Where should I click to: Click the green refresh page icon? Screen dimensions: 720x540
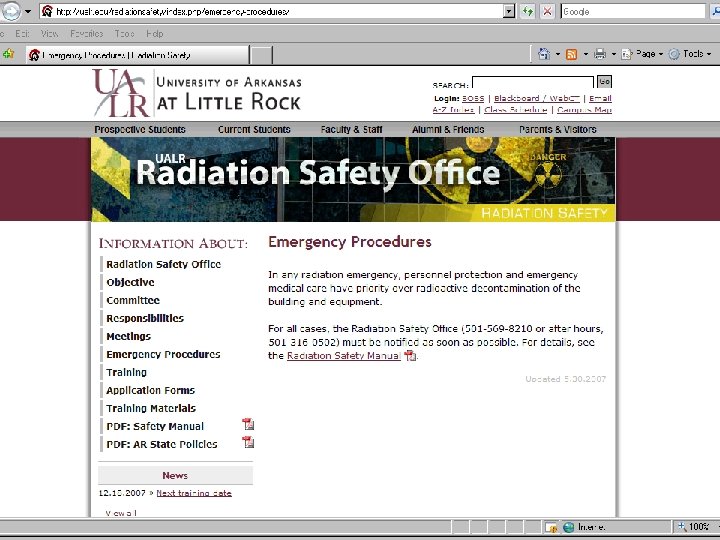tap(528, 11)
